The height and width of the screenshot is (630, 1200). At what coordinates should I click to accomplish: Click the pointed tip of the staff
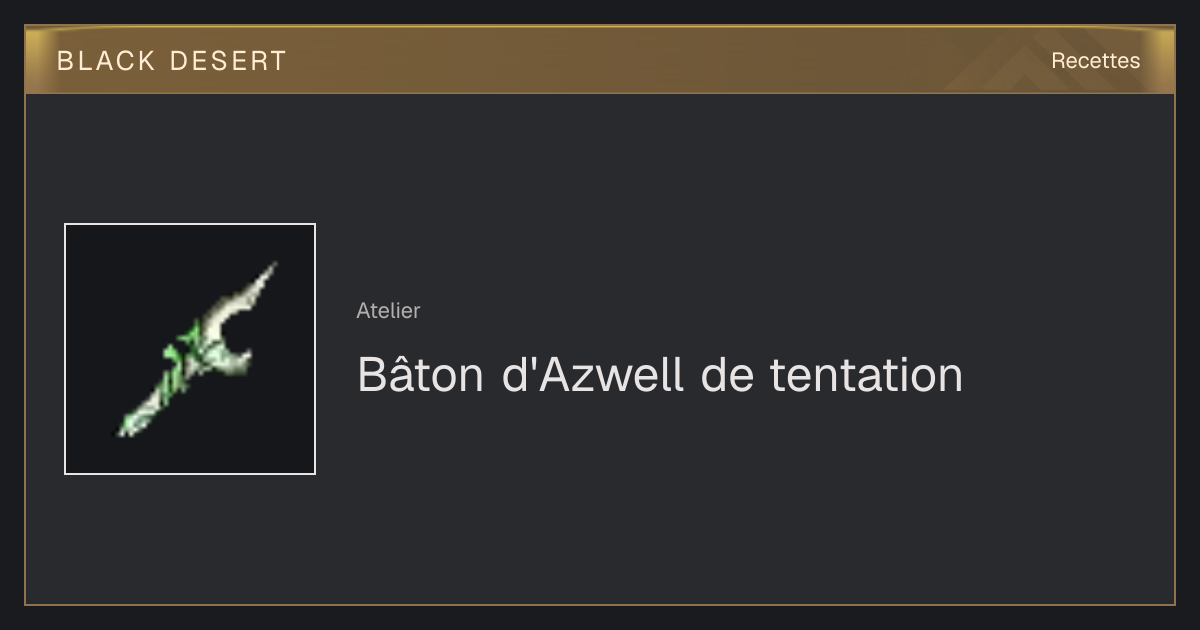tap(266, 274)
